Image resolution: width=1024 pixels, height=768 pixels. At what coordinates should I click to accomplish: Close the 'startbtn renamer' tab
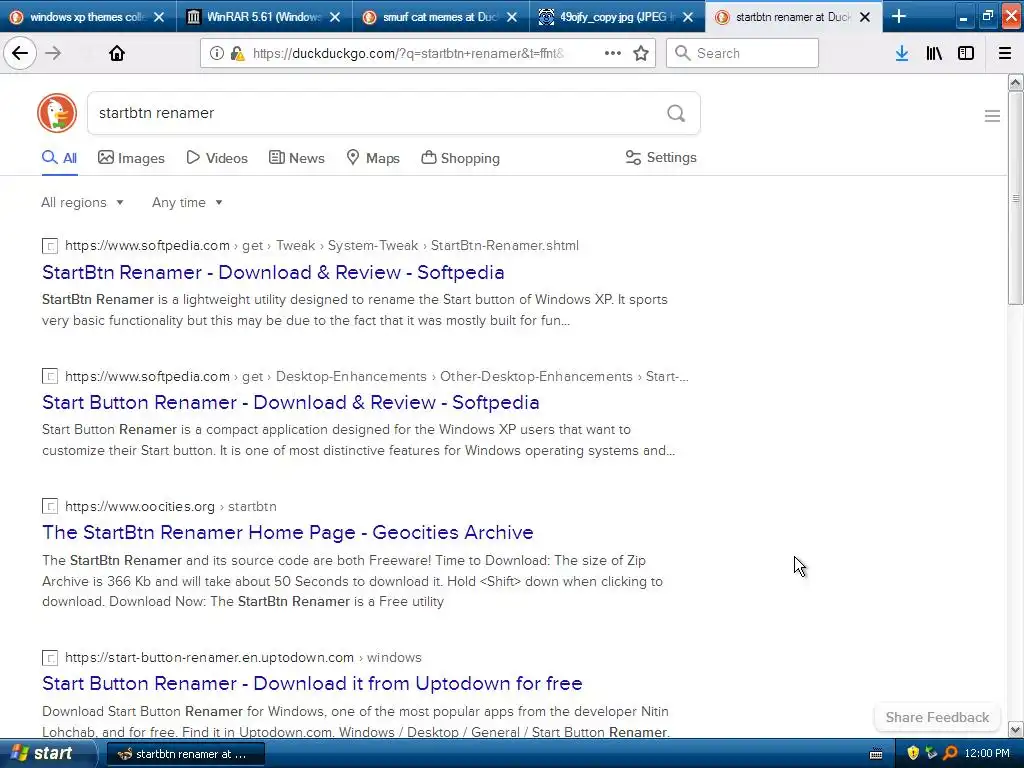pos(865,17)
